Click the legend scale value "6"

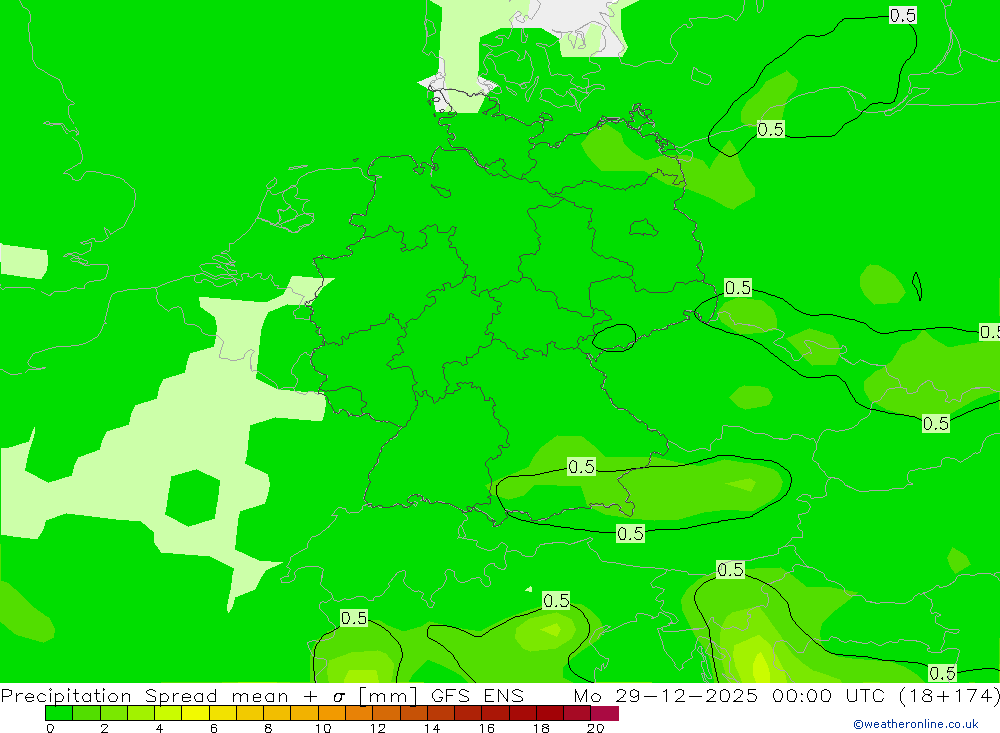214,728
